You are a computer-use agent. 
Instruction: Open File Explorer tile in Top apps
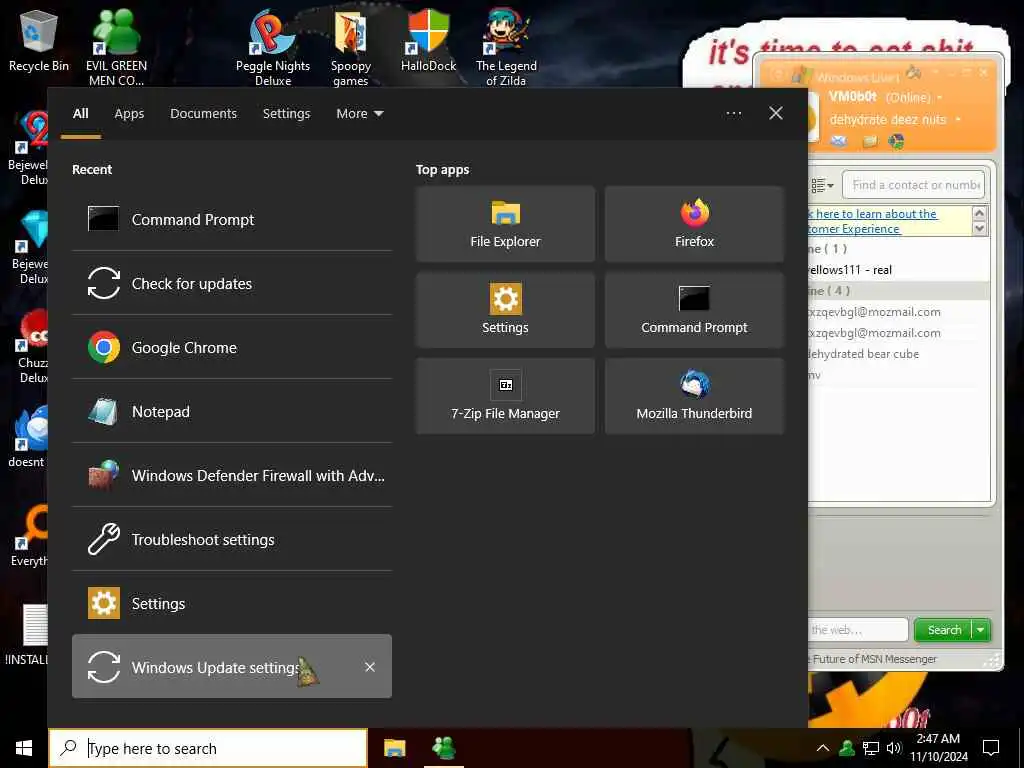point(505,224)
